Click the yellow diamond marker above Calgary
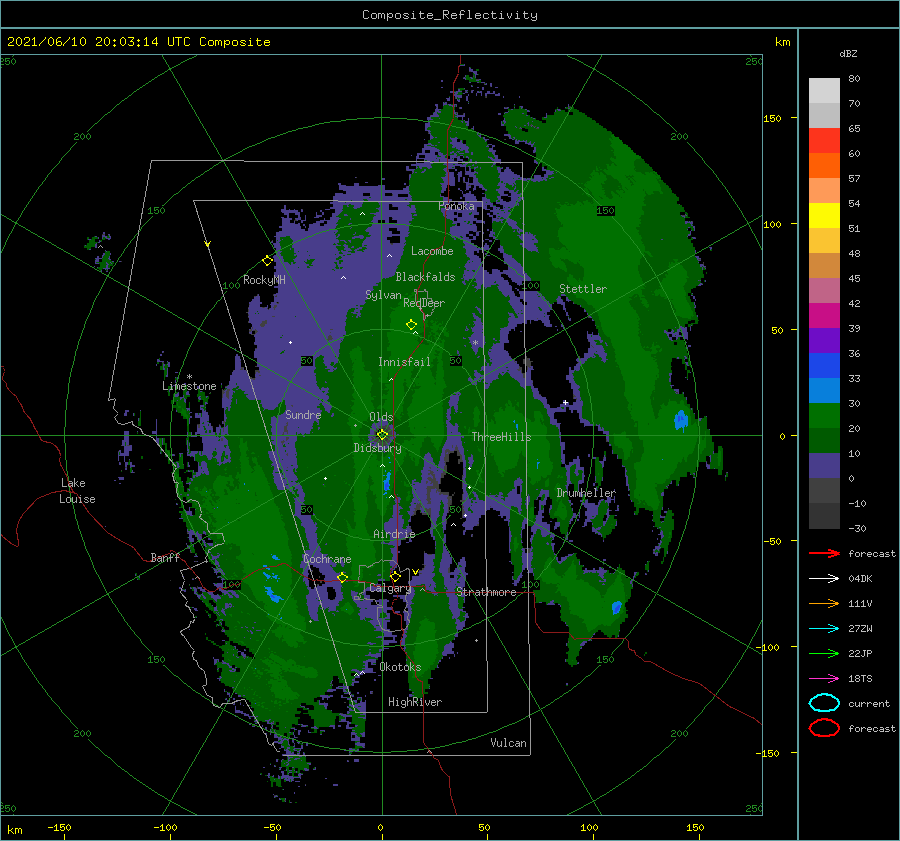Viewport: 900px width, 841px height. pyautogui.click(x=395, y=576)
